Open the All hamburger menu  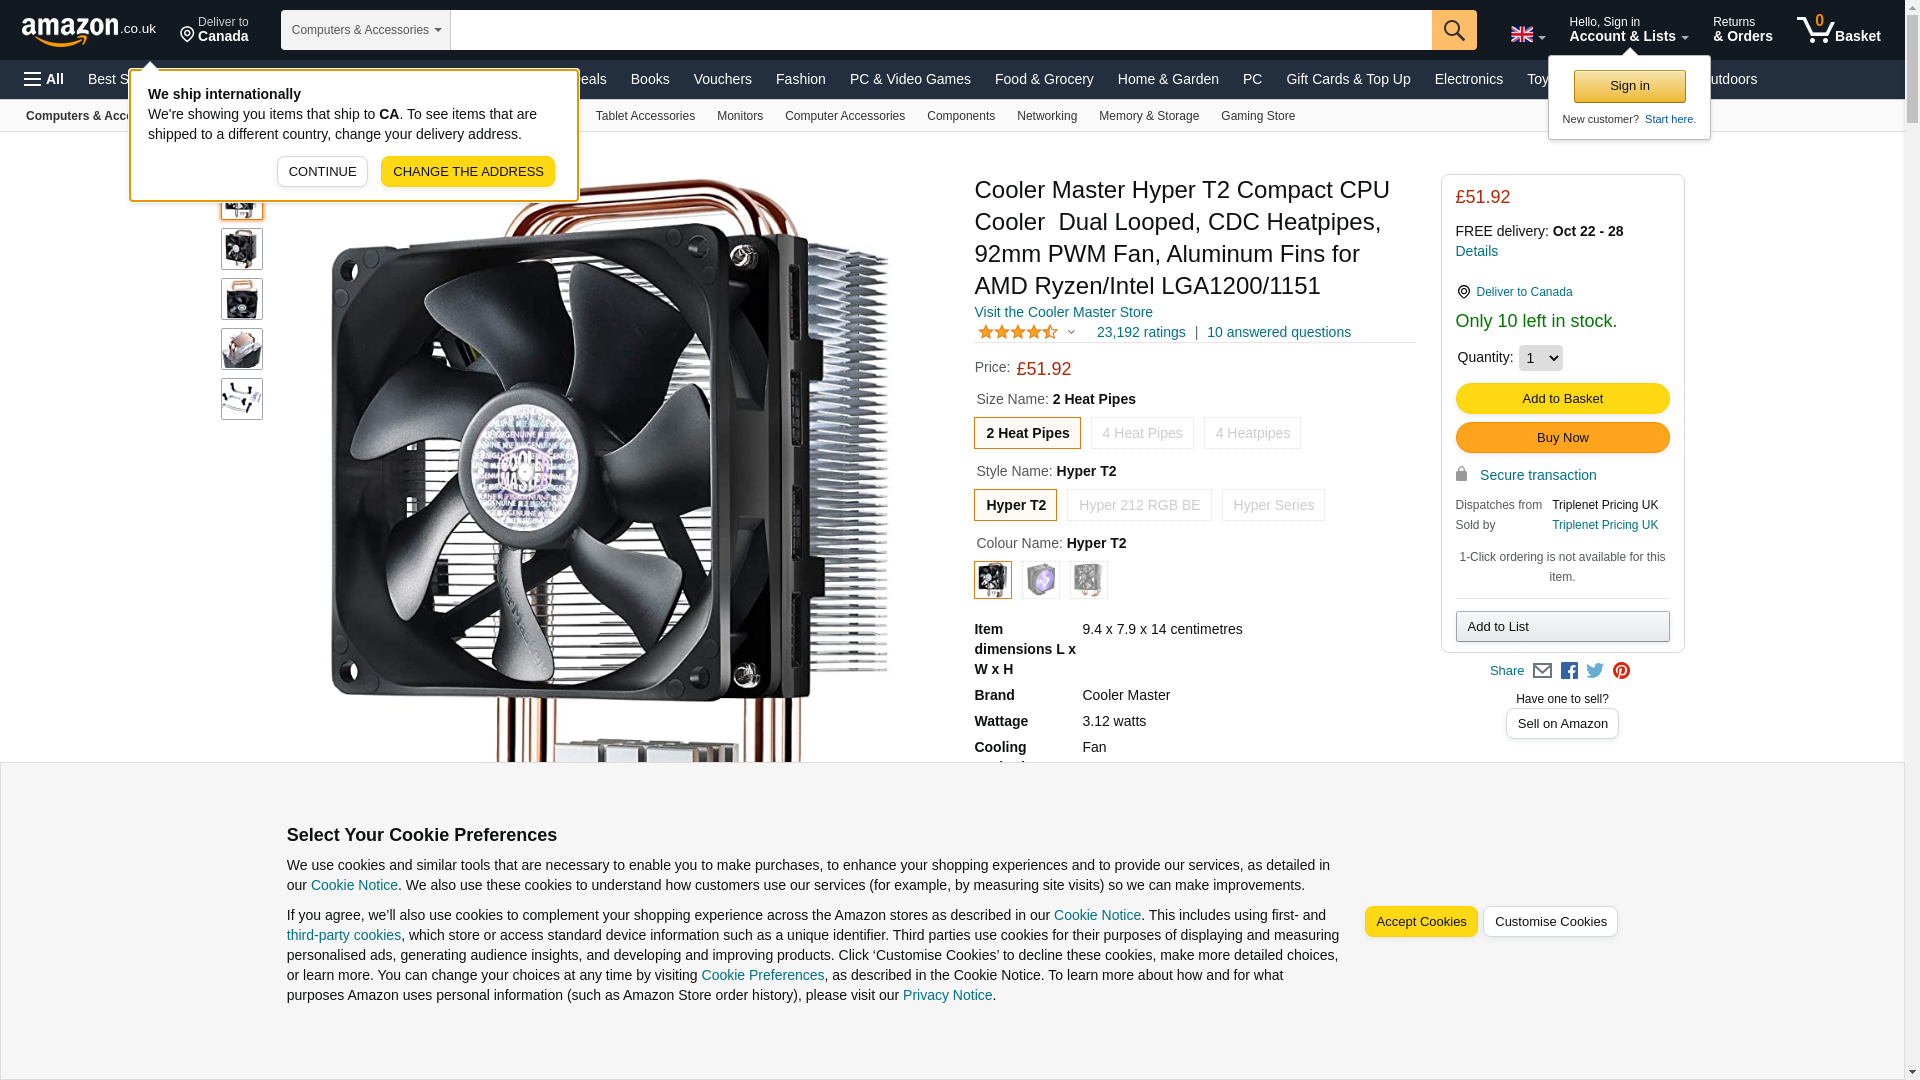click(x=44, y=79)
